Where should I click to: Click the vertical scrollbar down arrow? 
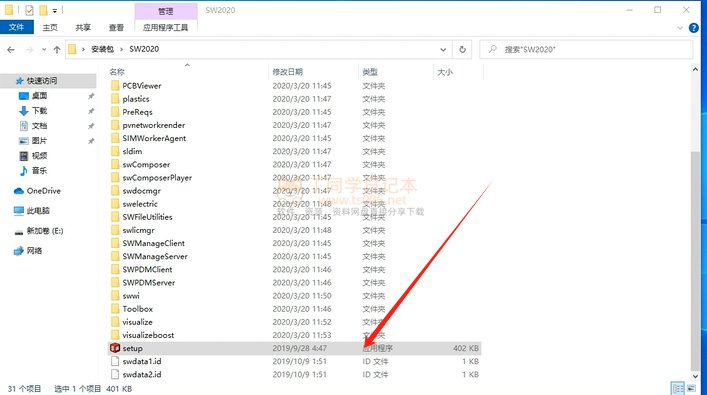[695, 377]
